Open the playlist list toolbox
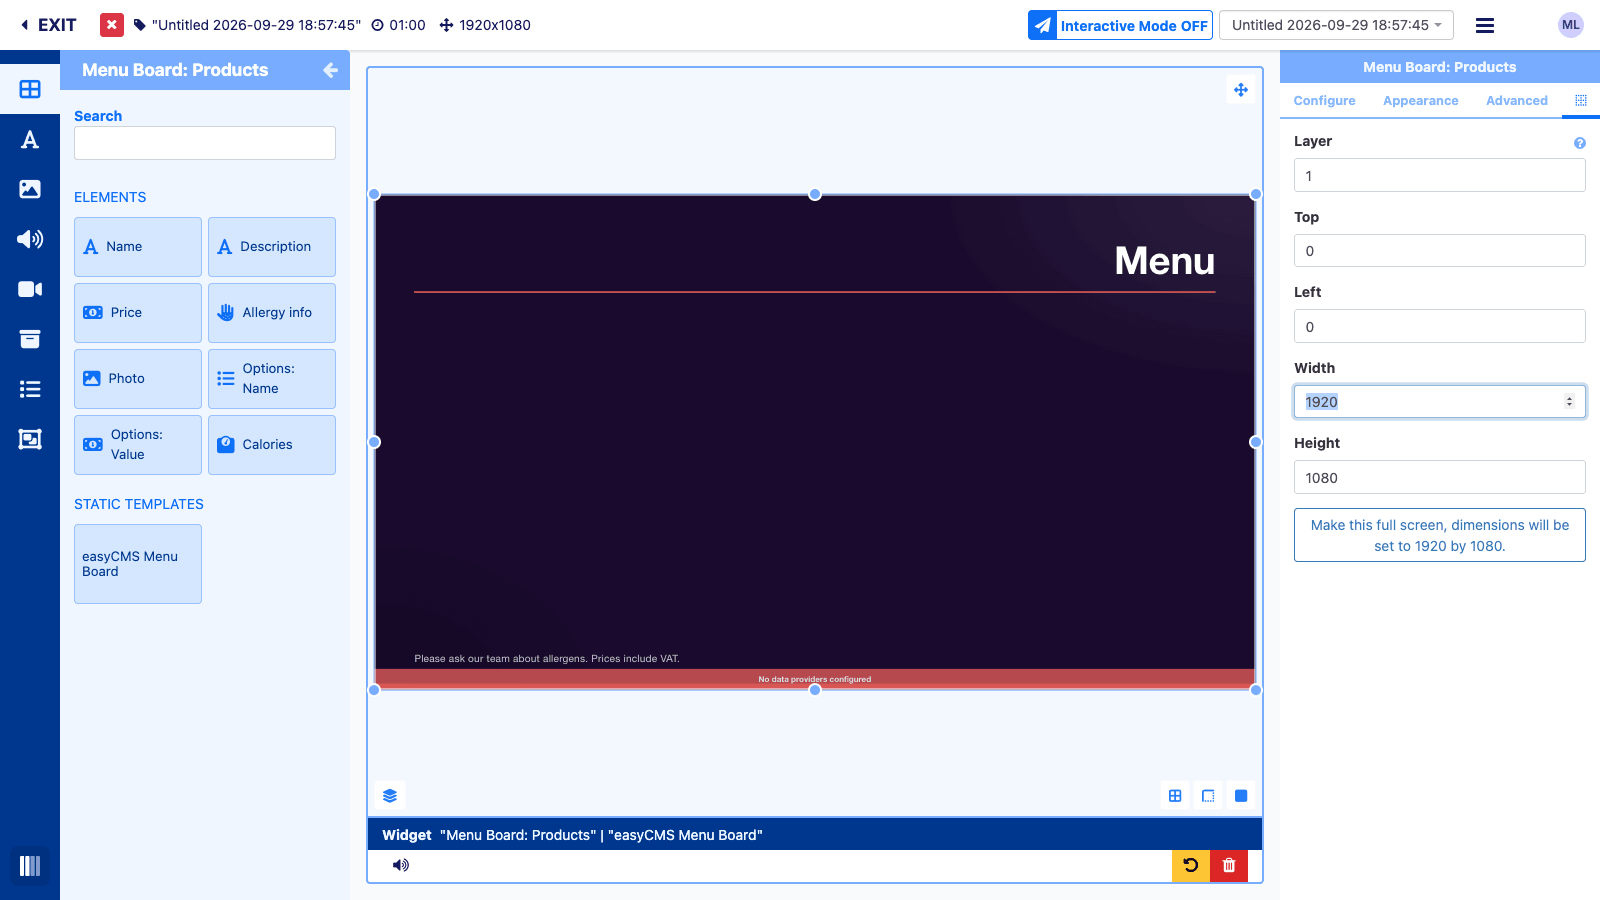The image size is (1600, 900). coord(30,389)
